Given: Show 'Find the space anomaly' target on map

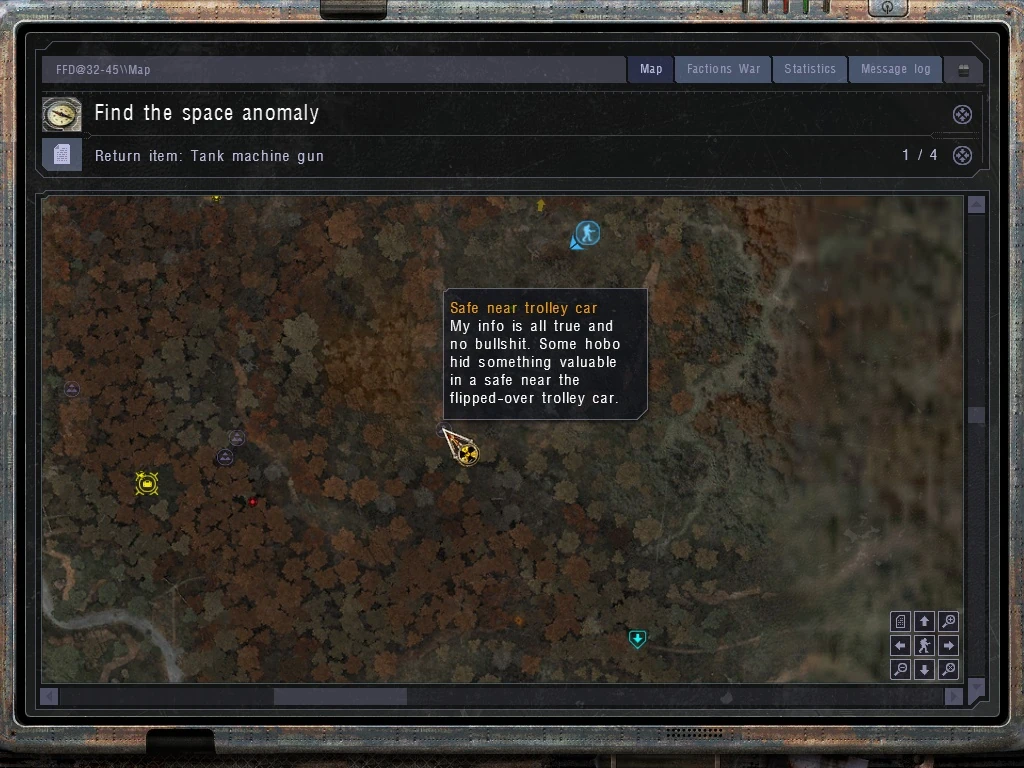Looking at the screenshot, I should (962, 115).
